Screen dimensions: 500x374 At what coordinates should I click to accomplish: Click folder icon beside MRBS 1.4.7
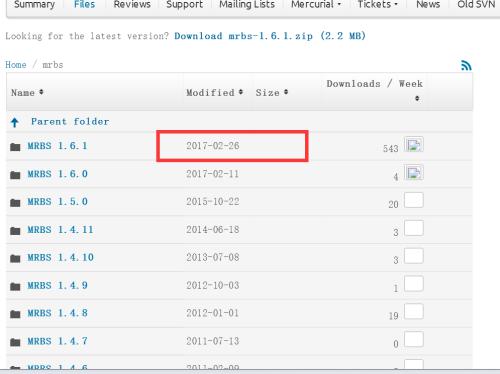pyautogui.click(x=15, y=342)
